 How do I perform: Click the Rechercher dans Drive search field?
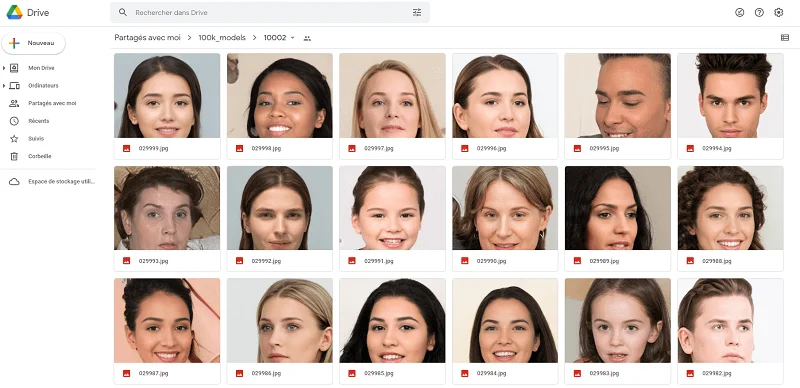tap(269, 12)
